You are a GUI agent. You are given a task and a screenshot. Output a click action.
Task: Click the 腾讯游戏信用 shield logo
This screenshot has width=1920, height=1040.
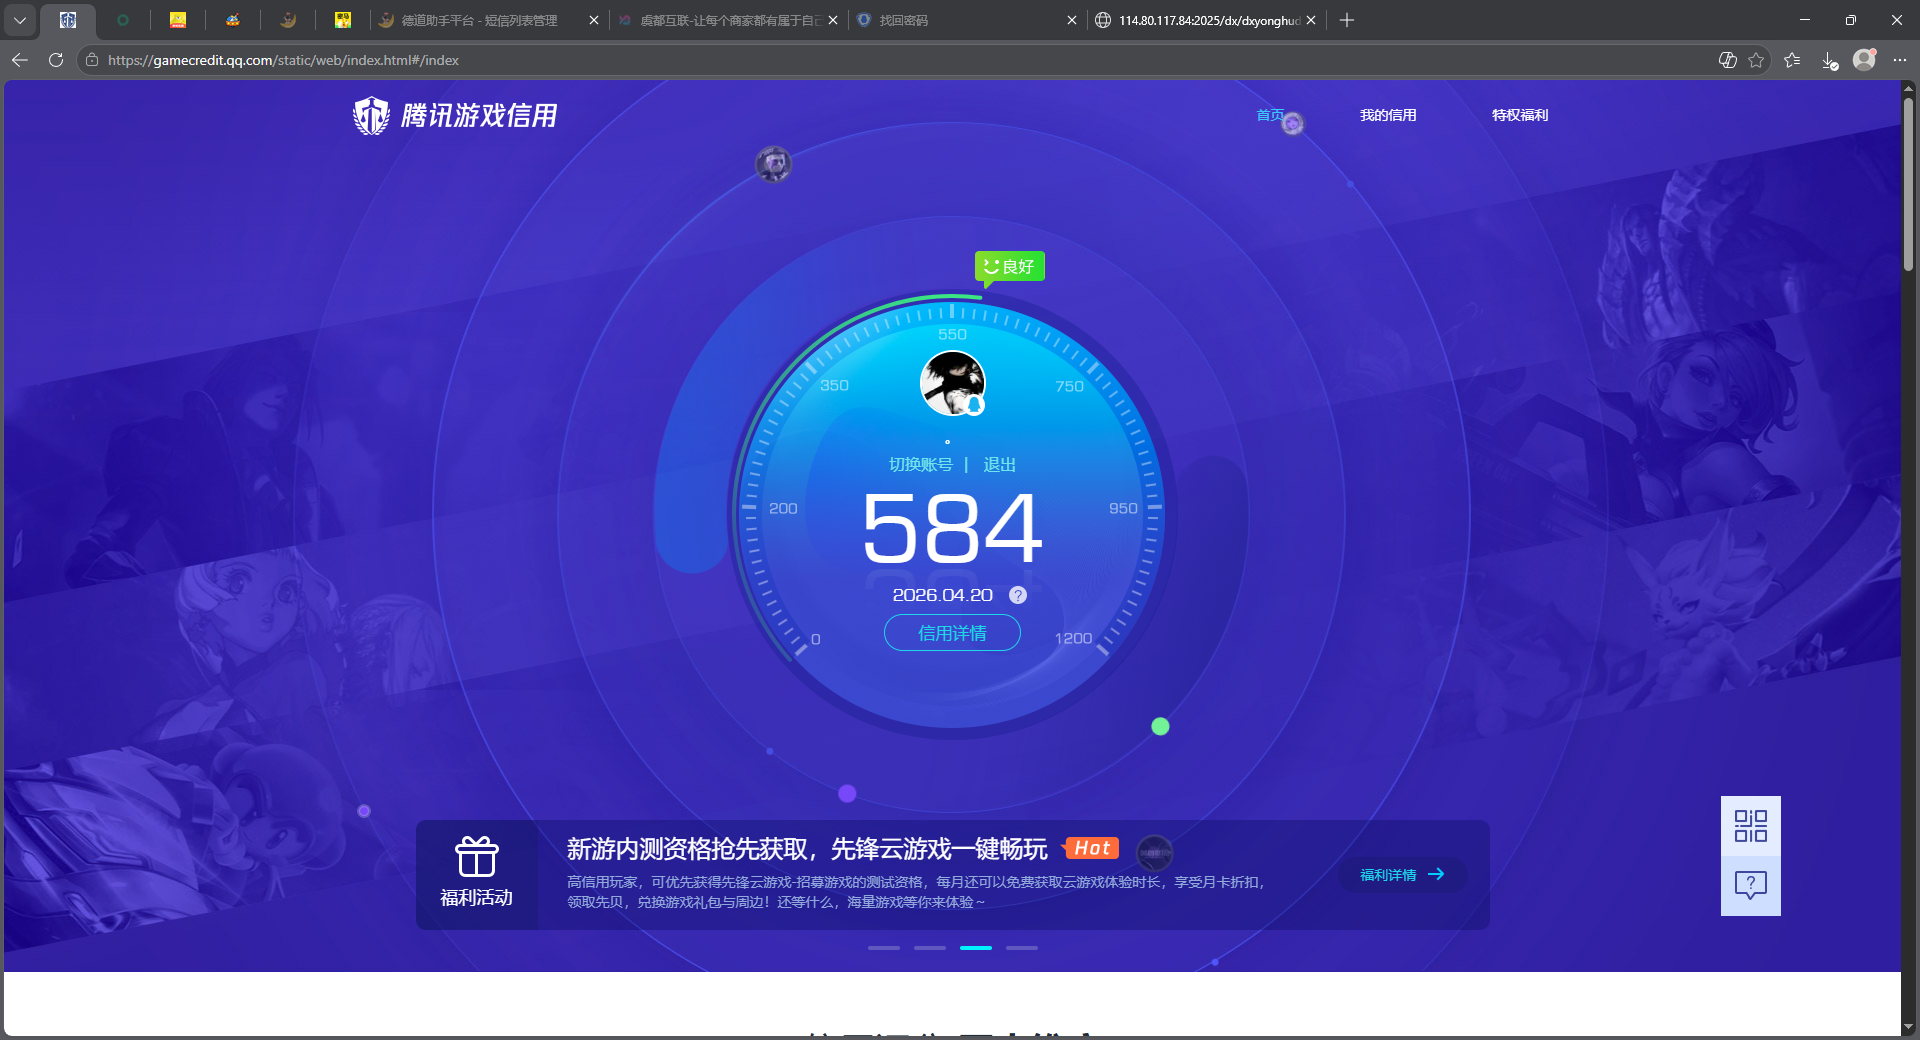tap(371, 115)
